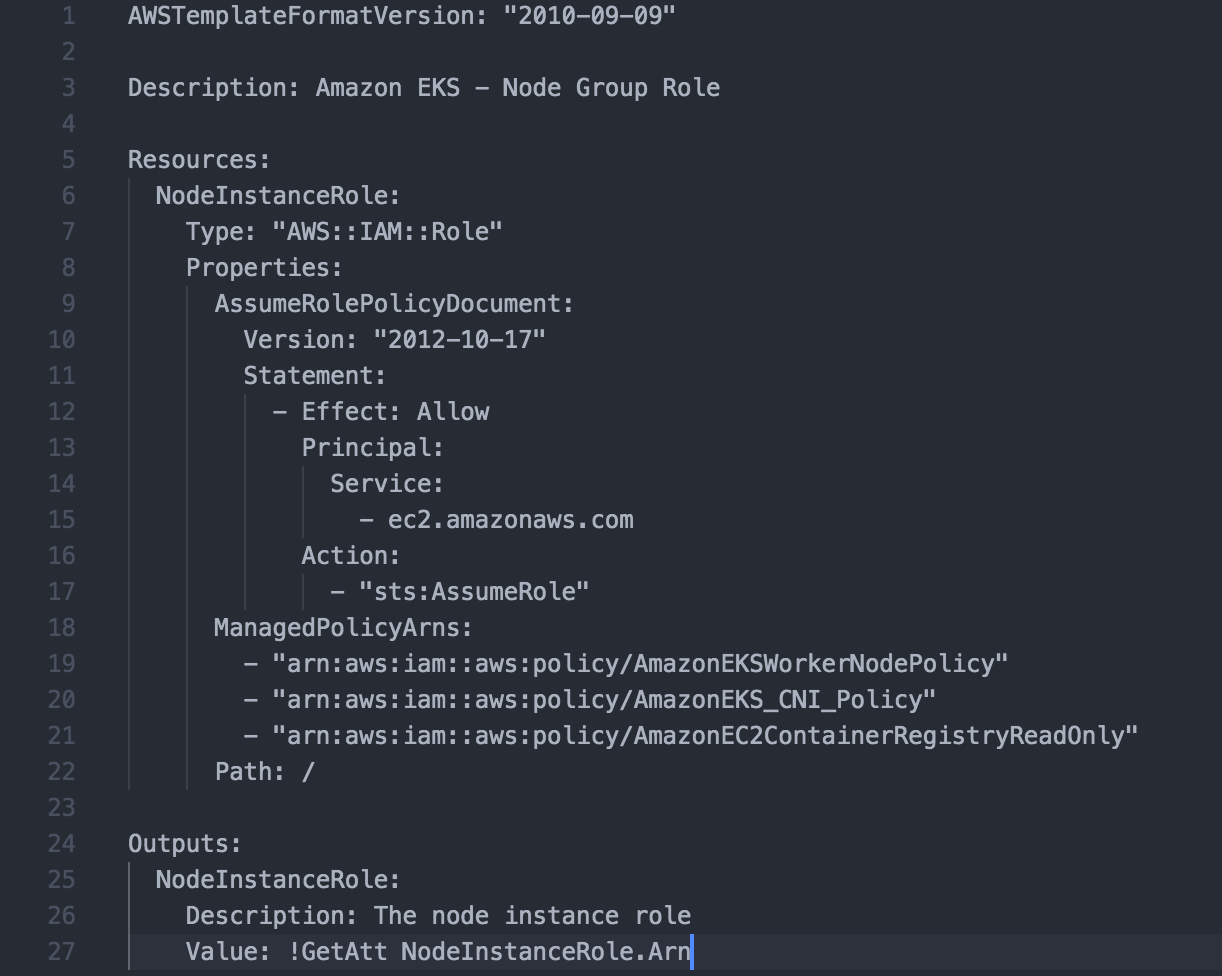The height and width of the screenshot is (976, 1222).
Task: Click the "2012-10-17" version string
Action: coord(459,340)
